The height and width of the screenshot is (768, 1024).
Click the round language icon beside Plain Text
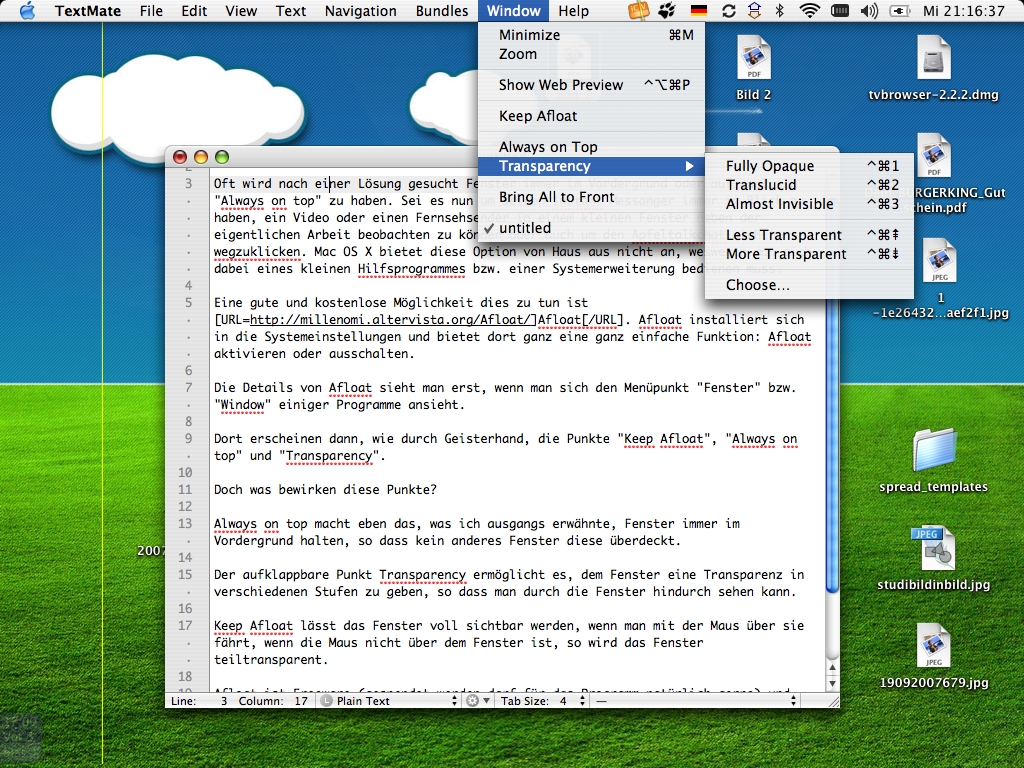point(325,701)
